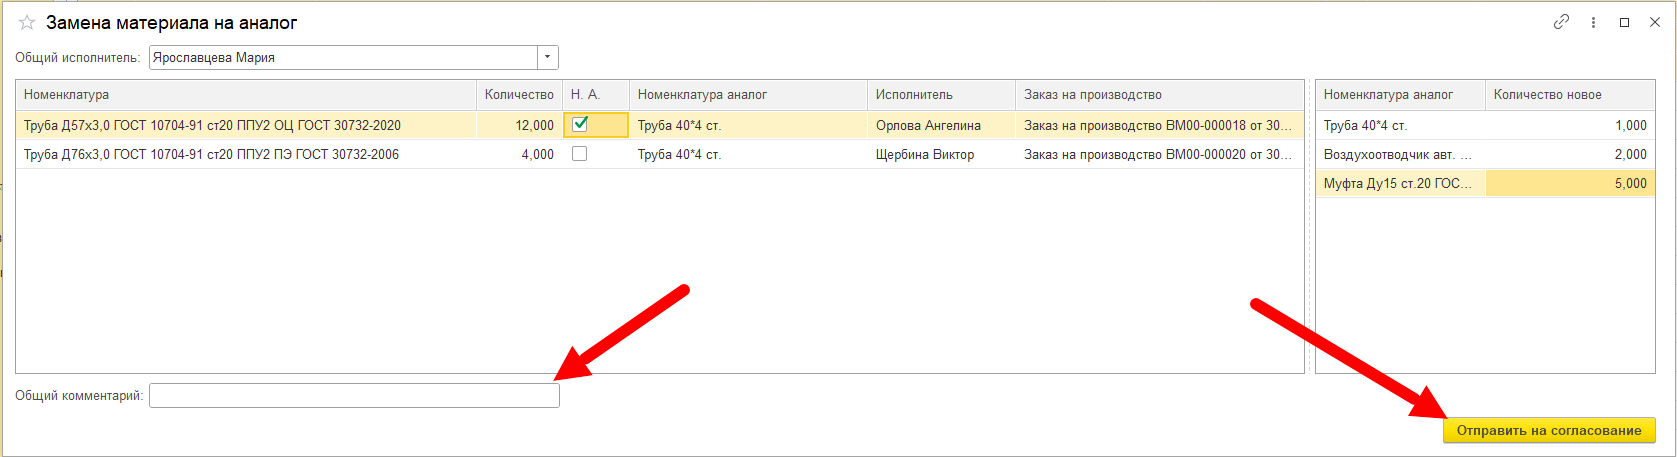The width and height of the screenshot is (1677, 457).
Task: Click order cell ВМ00-000020
Action: tap(1159, 154)
